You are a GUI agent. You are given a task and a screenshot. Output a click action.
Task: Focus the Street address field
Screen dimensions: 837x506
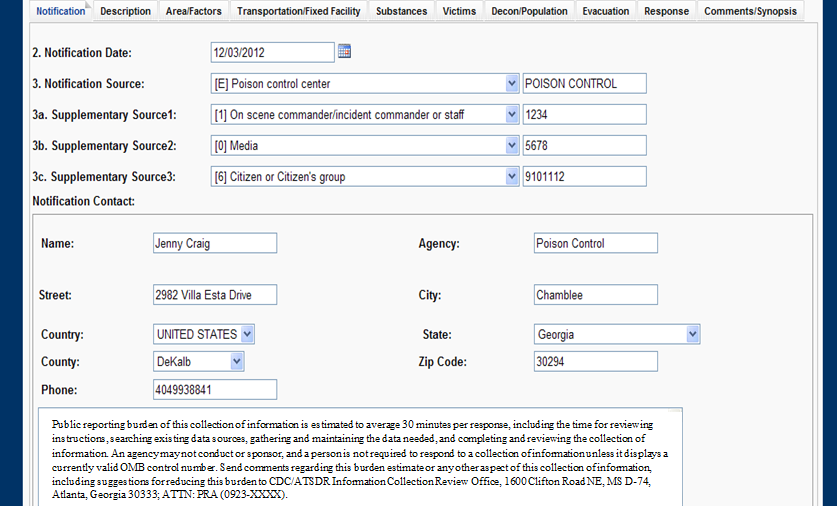213,295
